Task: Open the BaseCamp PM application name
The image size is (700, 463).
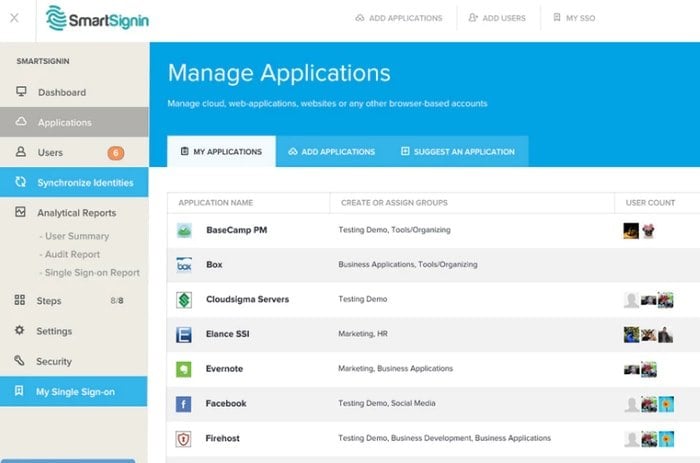Action: [x=237, y=230]
